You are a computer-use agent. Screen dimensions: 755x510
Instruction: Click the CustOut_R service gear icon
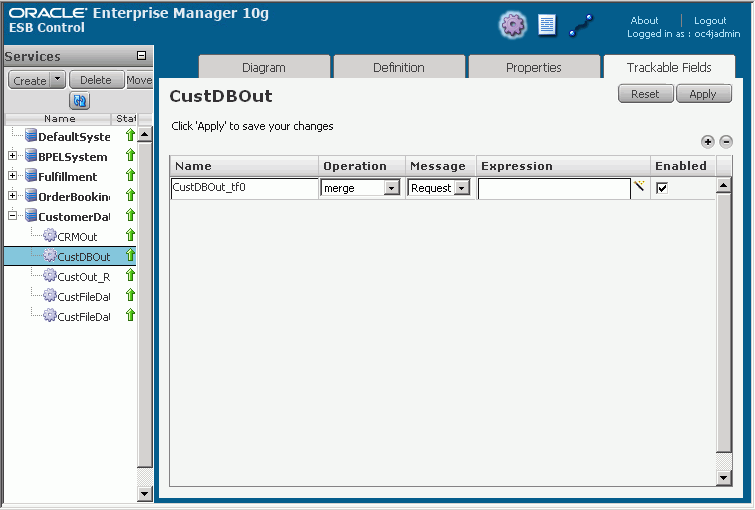click(50, 275)
